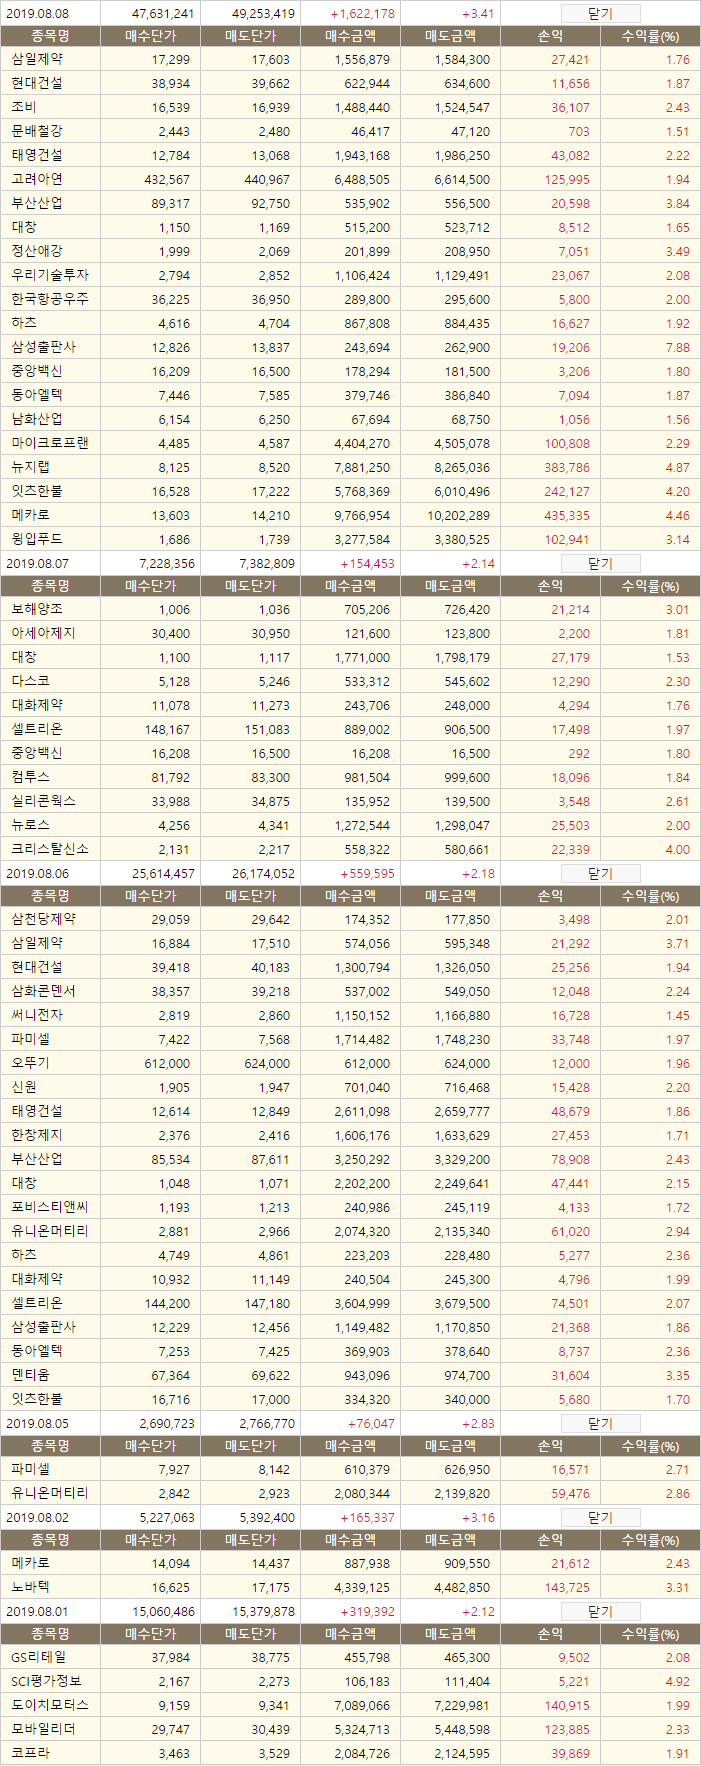Click stock name 모바일리더
This screenshot has height=1766, width=701.
(43, 1729)
